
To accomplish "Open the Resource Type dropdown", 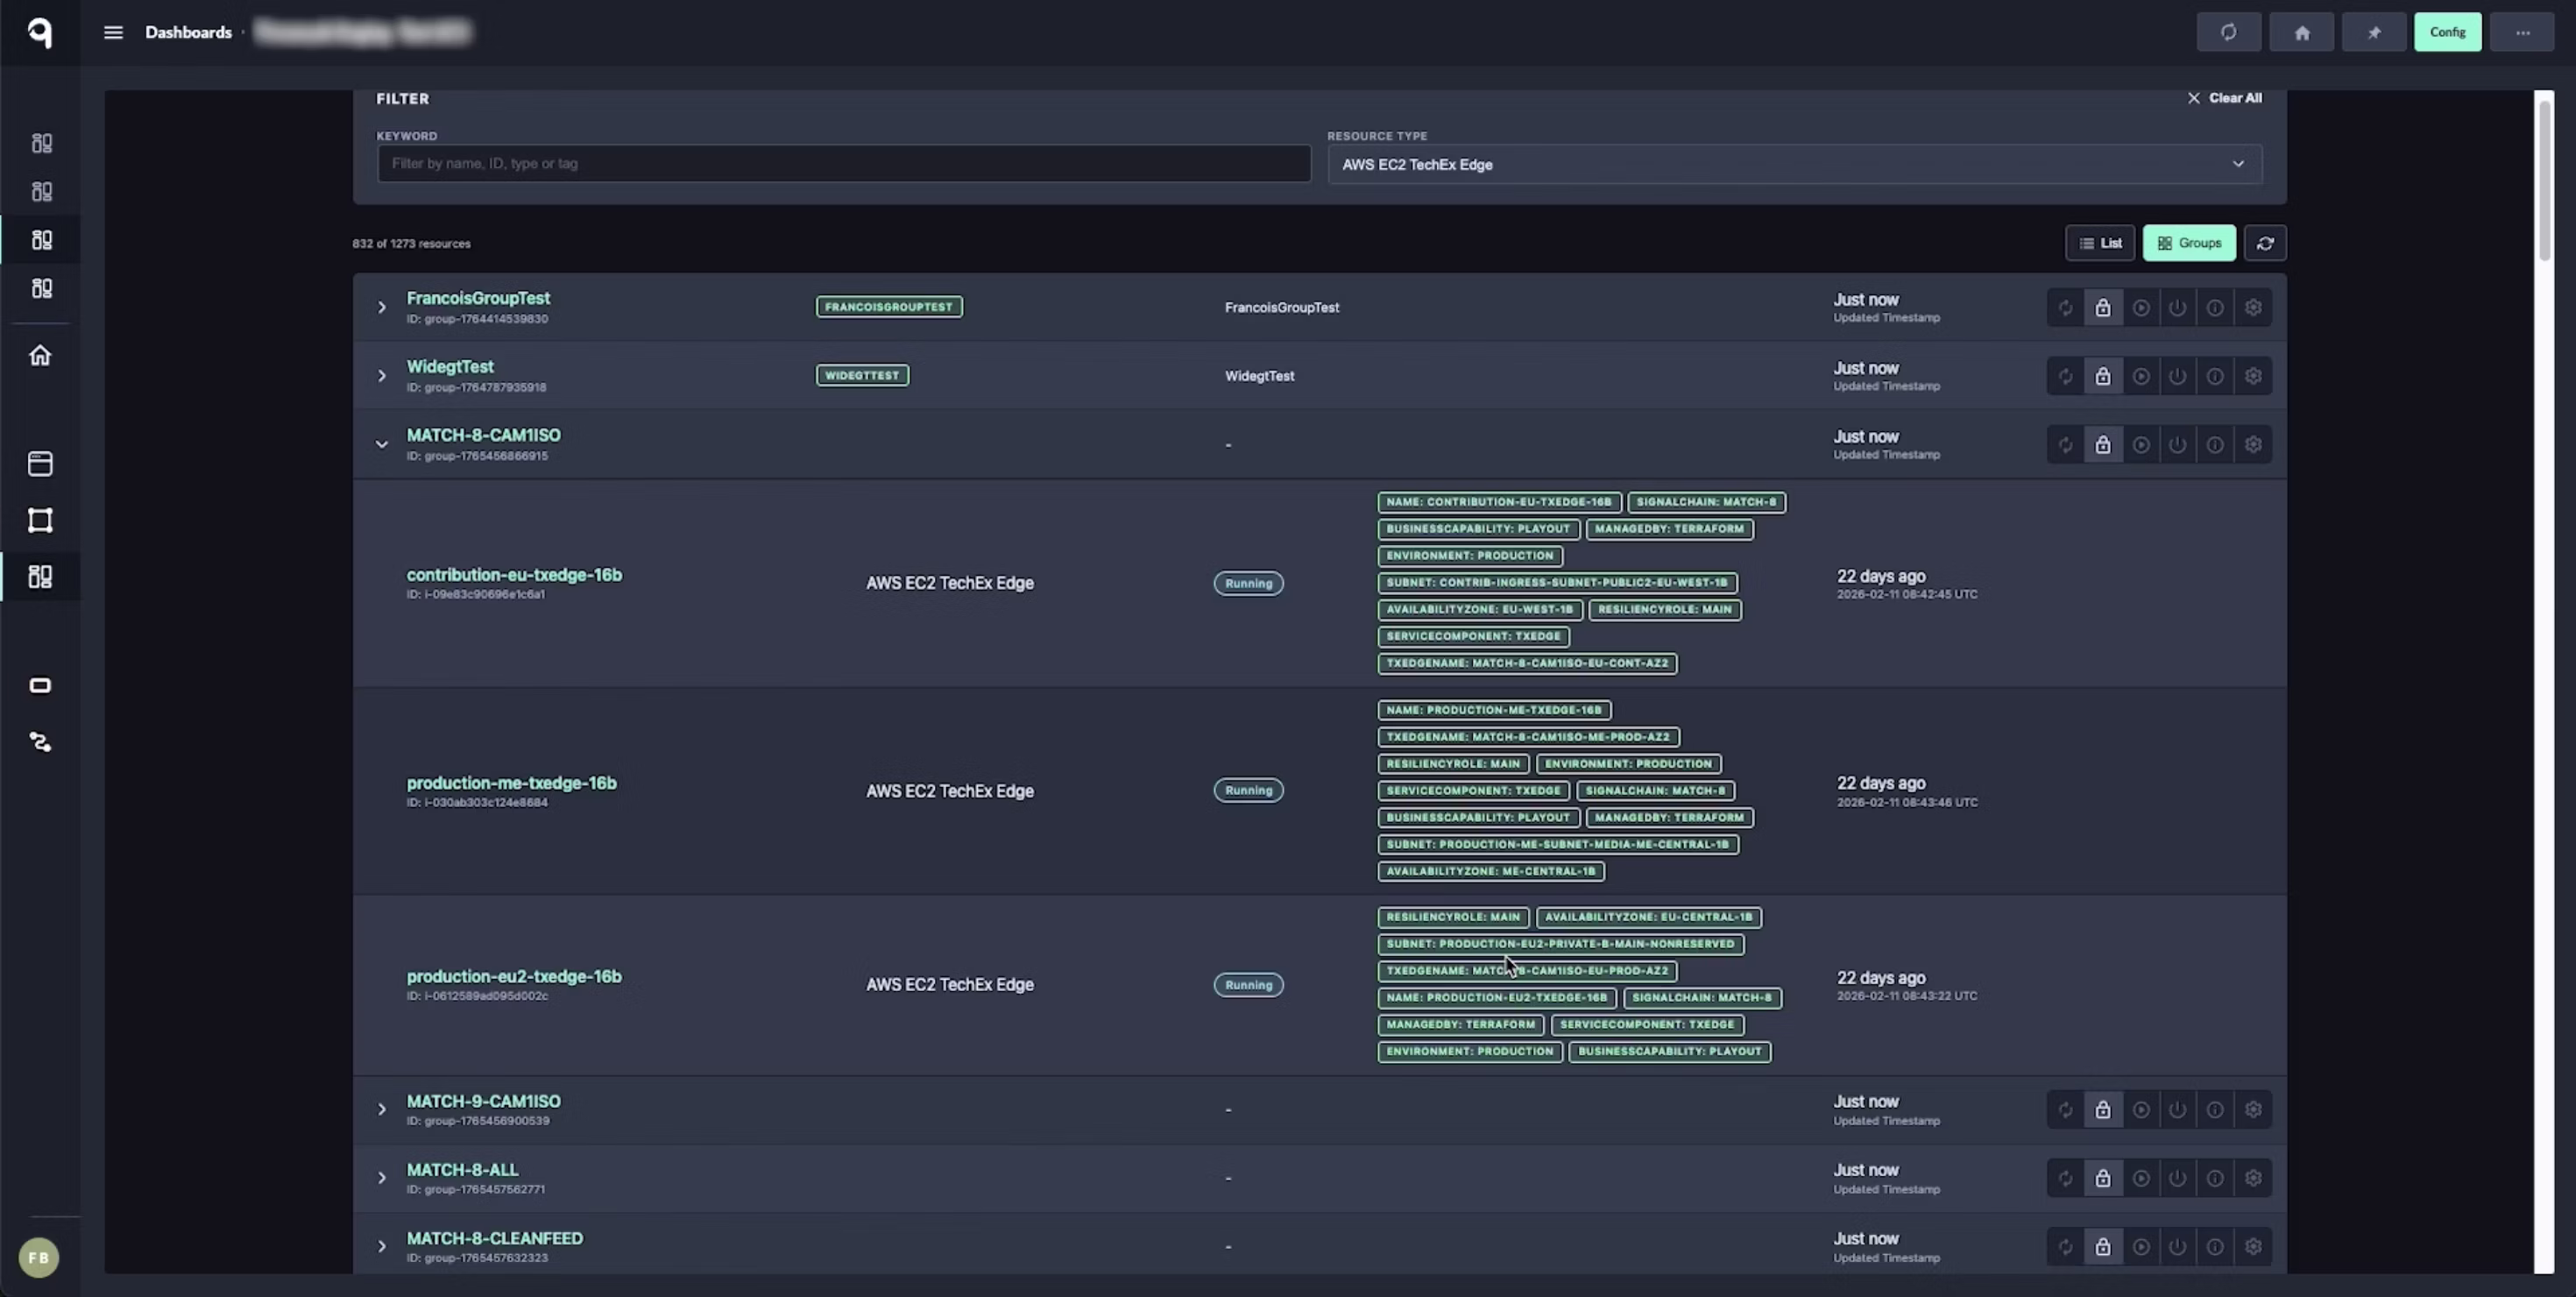I will (1794, 164).
